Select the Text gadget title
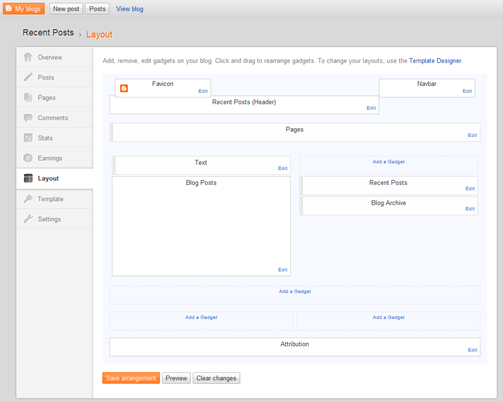503x401 pixels. click(201, 162)
